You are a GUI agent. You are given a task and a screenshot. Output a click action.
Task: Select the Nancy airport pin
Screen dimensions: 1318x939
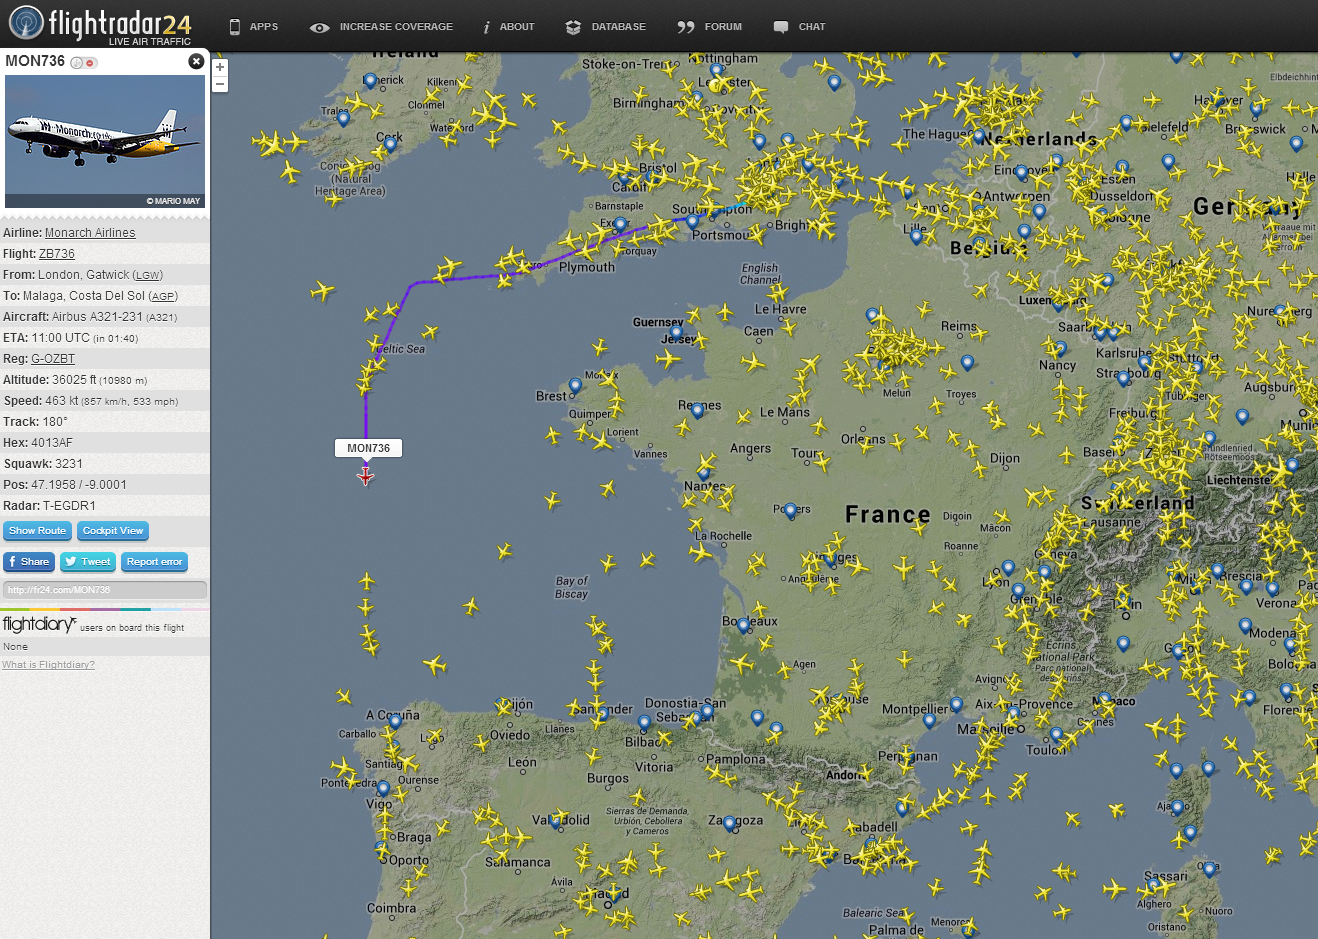(1060, 349)
